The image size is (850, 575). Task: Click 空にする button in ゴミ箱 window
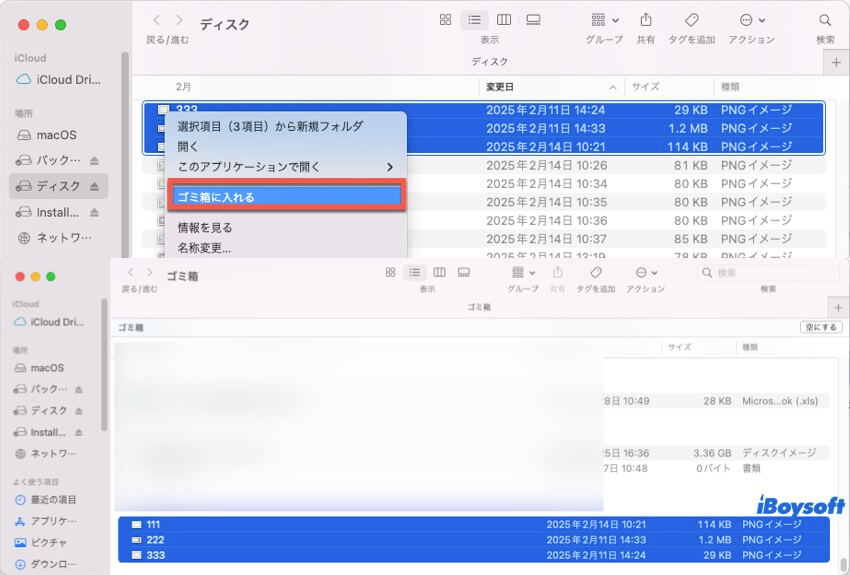(x=821, y=327)
